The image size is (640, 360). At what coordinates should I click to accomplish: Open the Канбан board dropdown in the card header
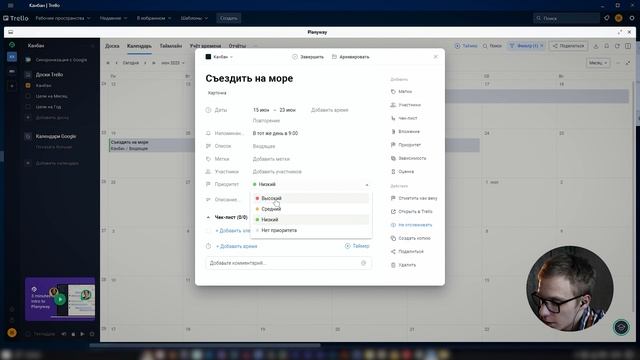click(x=219, y=57)
